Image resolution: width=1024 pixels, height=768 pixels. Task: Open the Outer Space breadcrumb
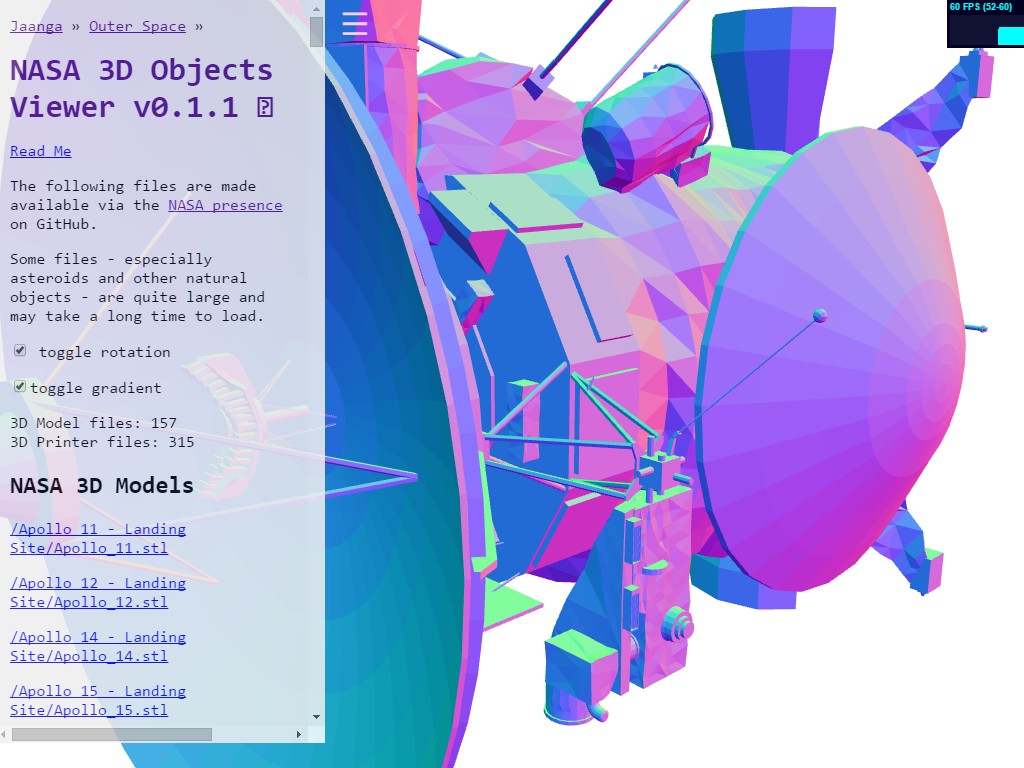point(137,26)
